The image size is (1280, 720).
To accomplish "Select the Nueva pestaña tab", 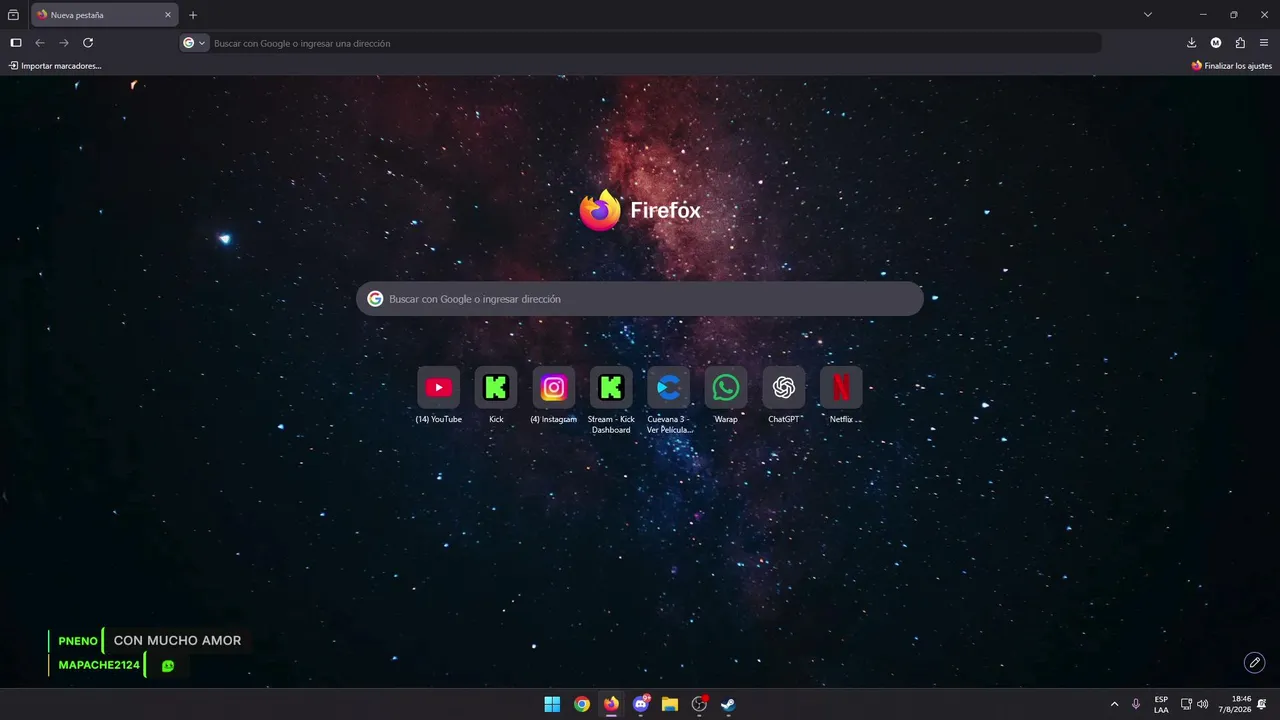I will 104,15.
